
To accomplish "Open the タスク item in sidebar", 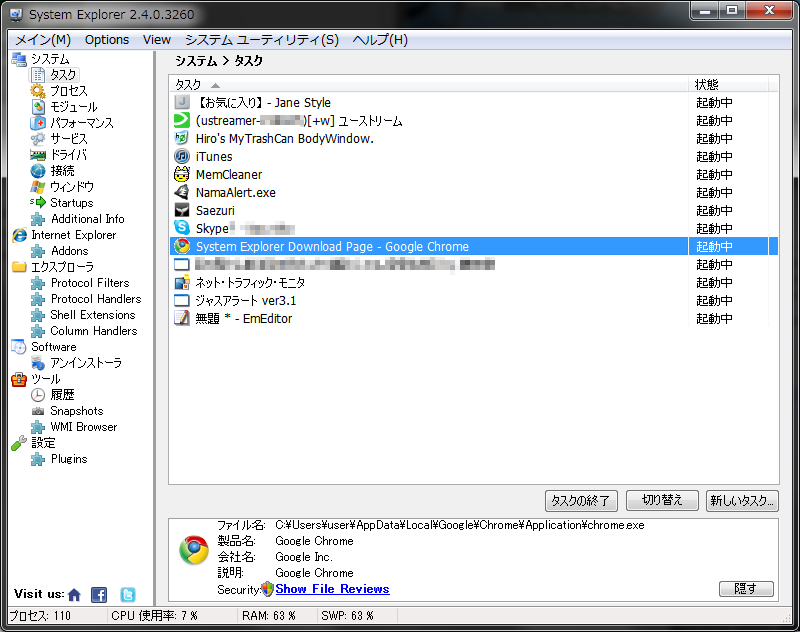I will coord(62,75).
